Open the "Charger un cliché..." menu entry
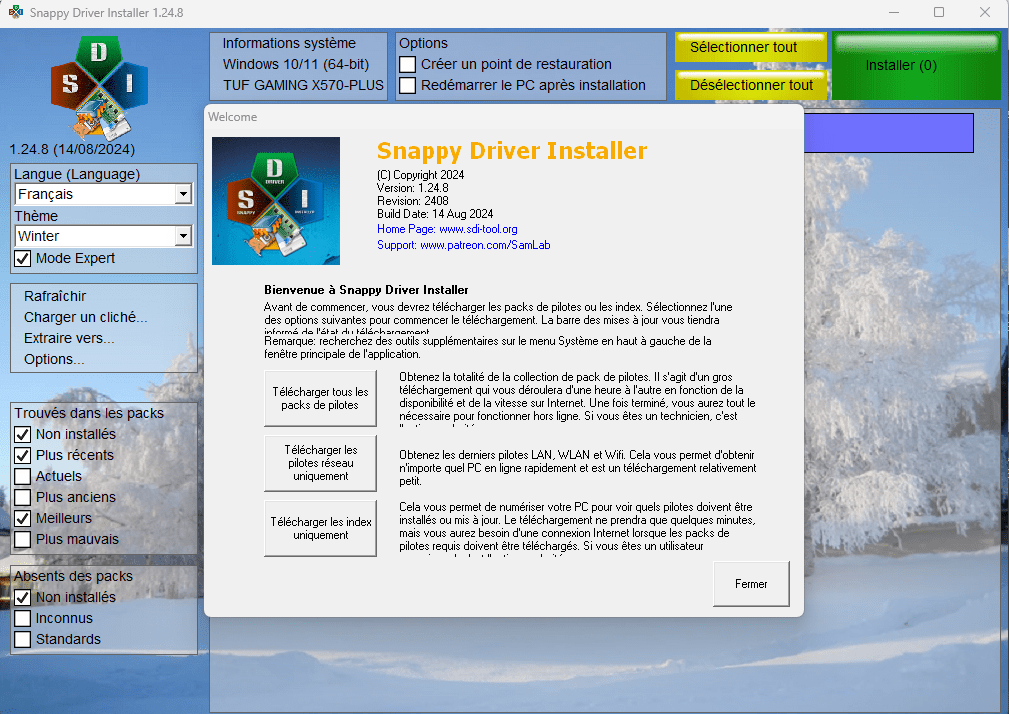Viewport: 1009px width, 714px height. click(86, 317)
